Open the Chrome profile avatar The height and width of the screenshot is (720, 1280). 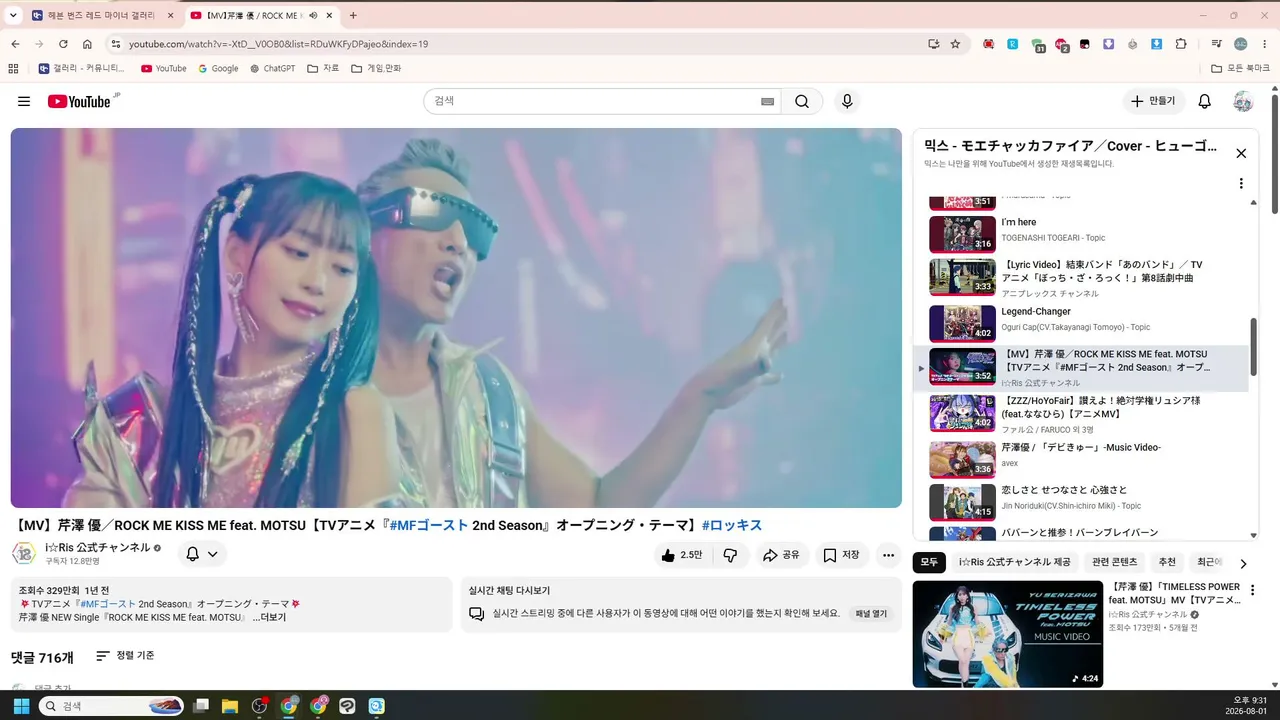1240,44
